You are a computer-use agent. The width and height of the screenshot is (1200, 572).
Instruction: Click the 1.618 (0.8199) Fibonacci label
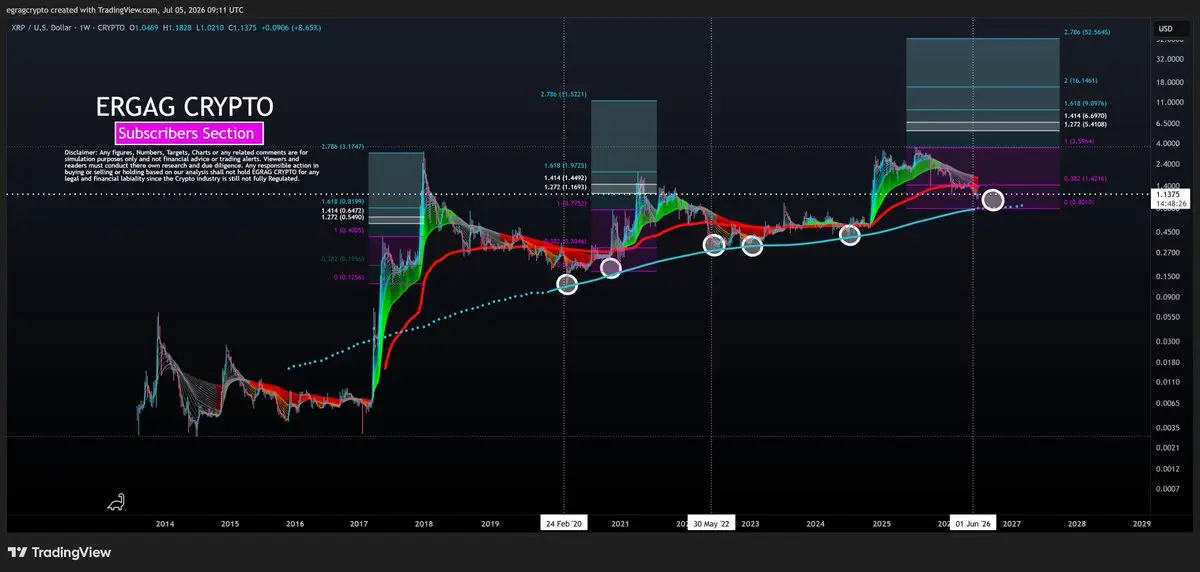click(x=344, y=203)
